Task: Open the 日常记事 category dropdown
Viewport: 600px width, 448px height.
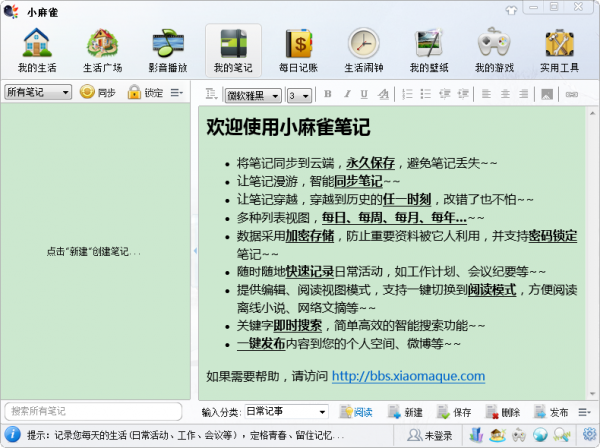Action: (x=286, y=412)
